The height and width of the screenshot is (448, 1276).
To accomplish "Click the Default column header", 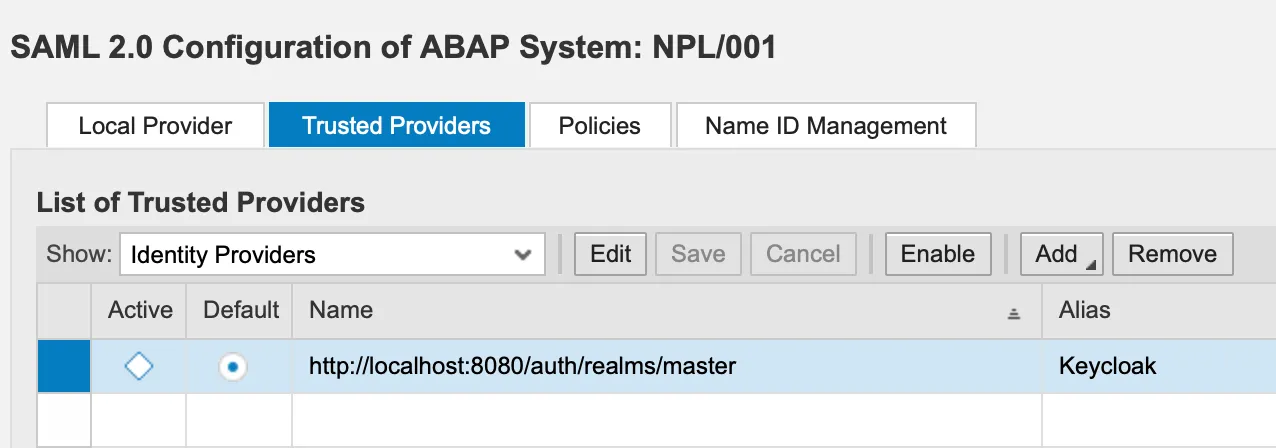I will [x=241, y=311].
